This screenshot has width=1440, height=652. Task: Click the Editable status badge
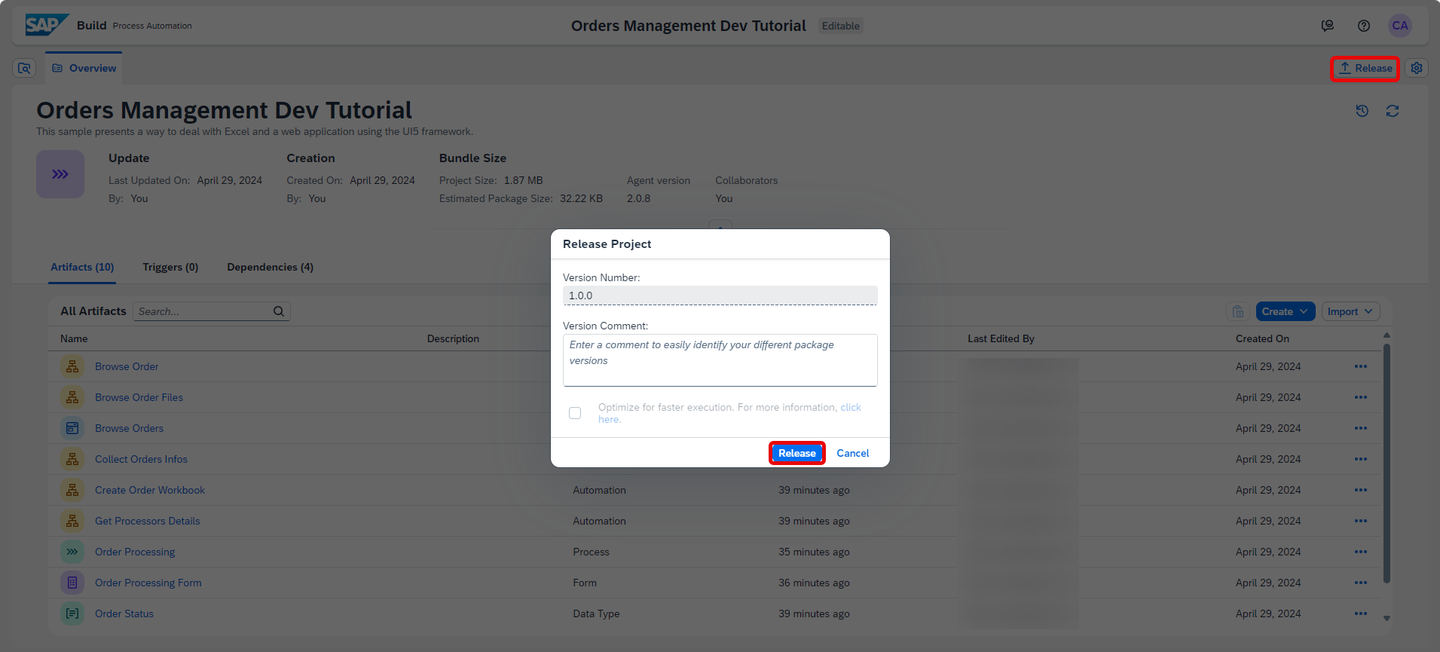[x=841, y=26]
